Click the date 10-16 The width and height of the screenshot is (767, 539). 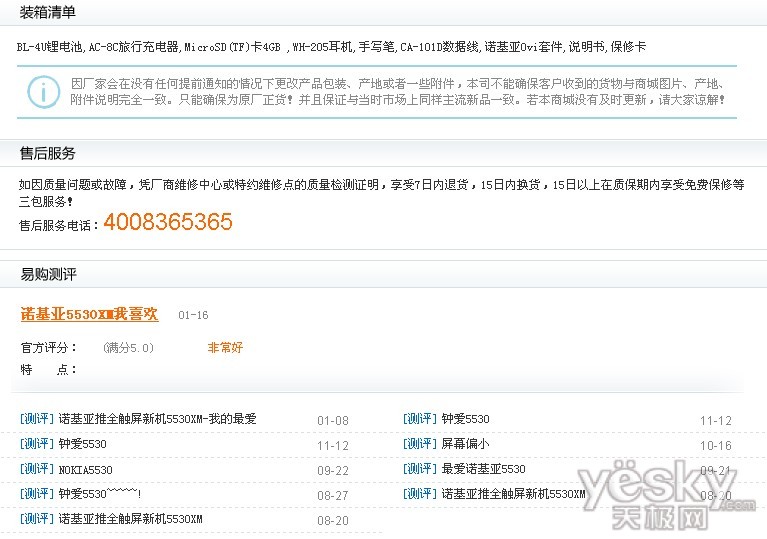click(716, 446)
